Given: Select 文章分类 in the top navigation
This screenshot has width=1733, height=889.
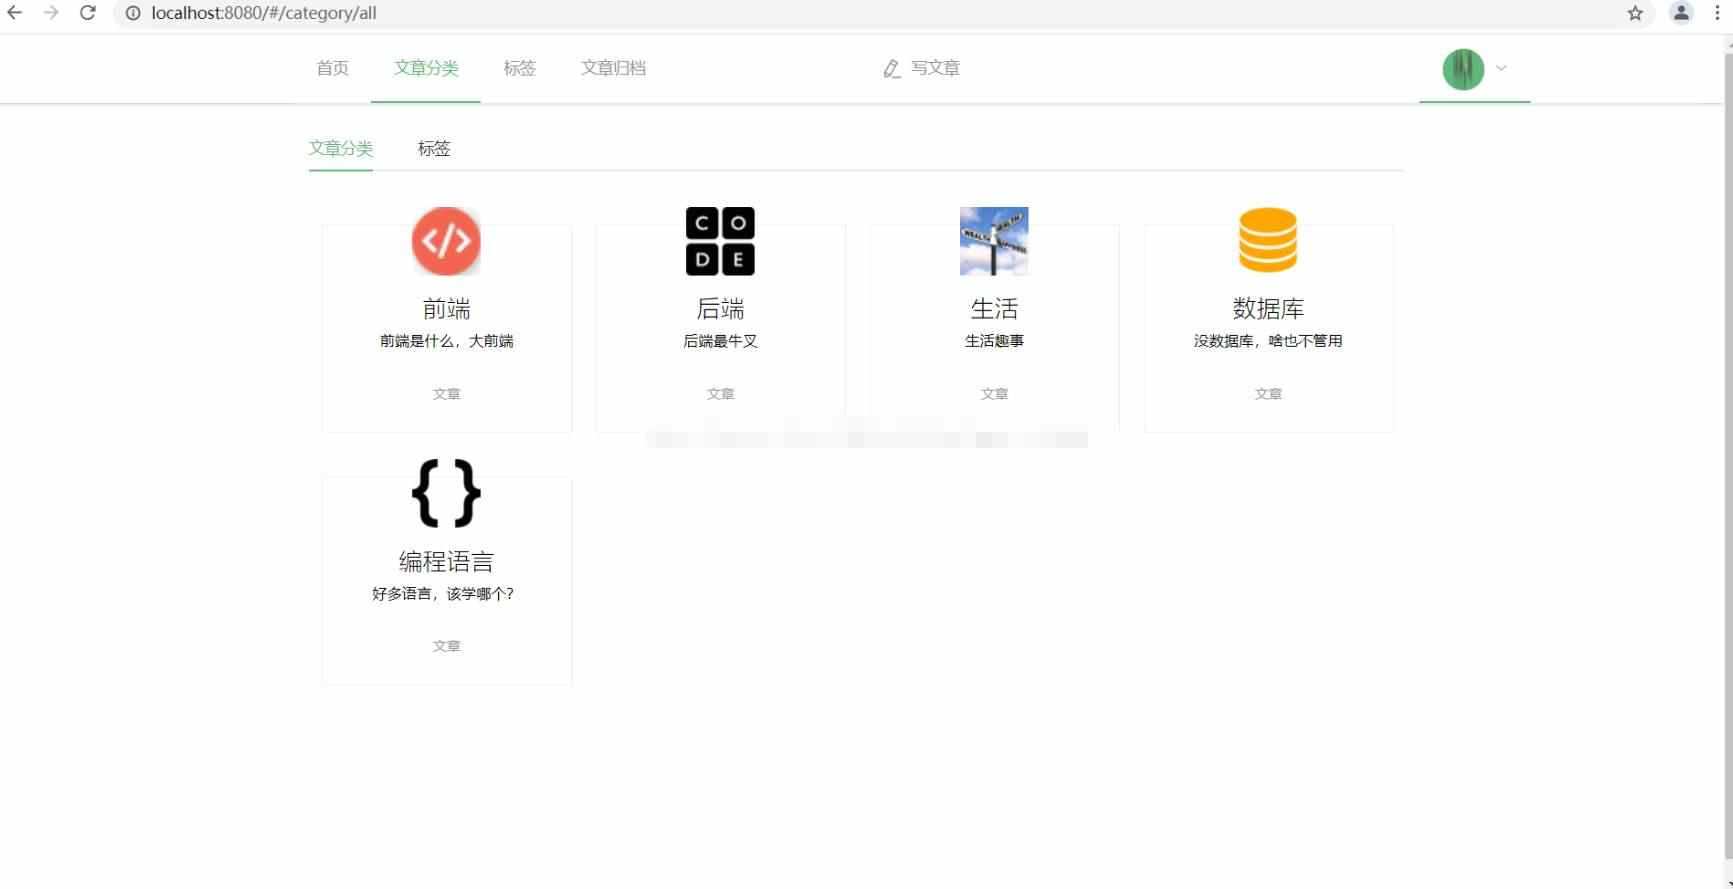Looking at the screenshot, I should coord(426,68).
